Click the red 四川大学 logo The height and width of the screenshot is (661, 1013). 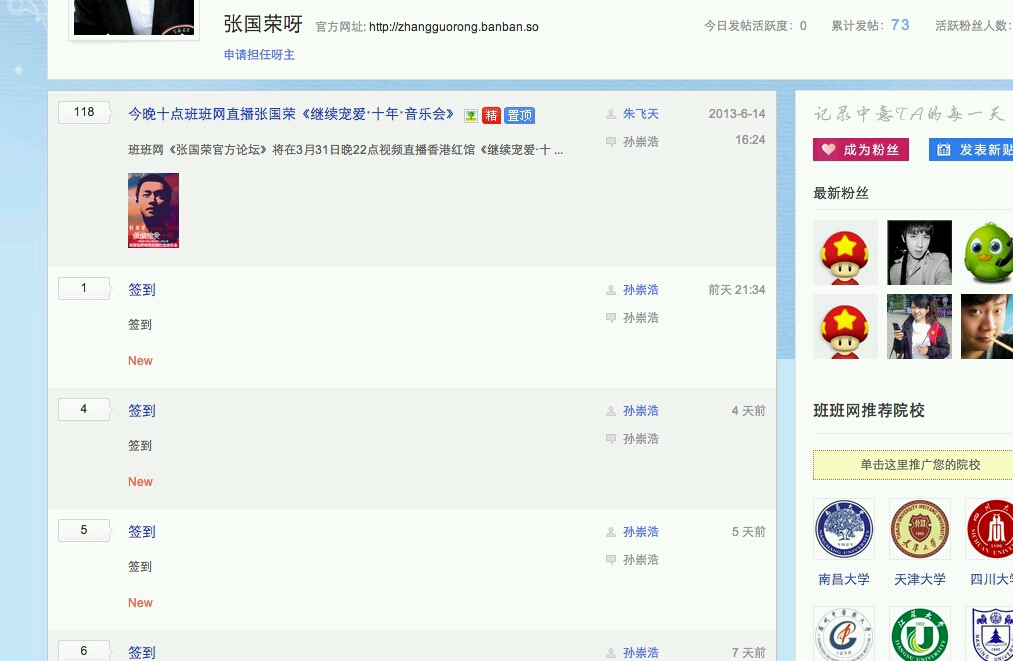tap(989, 529)
